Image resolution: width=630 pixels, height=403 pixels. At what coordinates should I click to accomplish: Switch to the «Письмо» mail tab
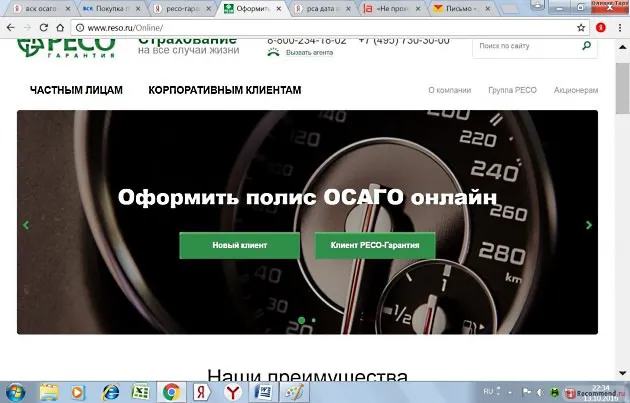tap(462, 8)
